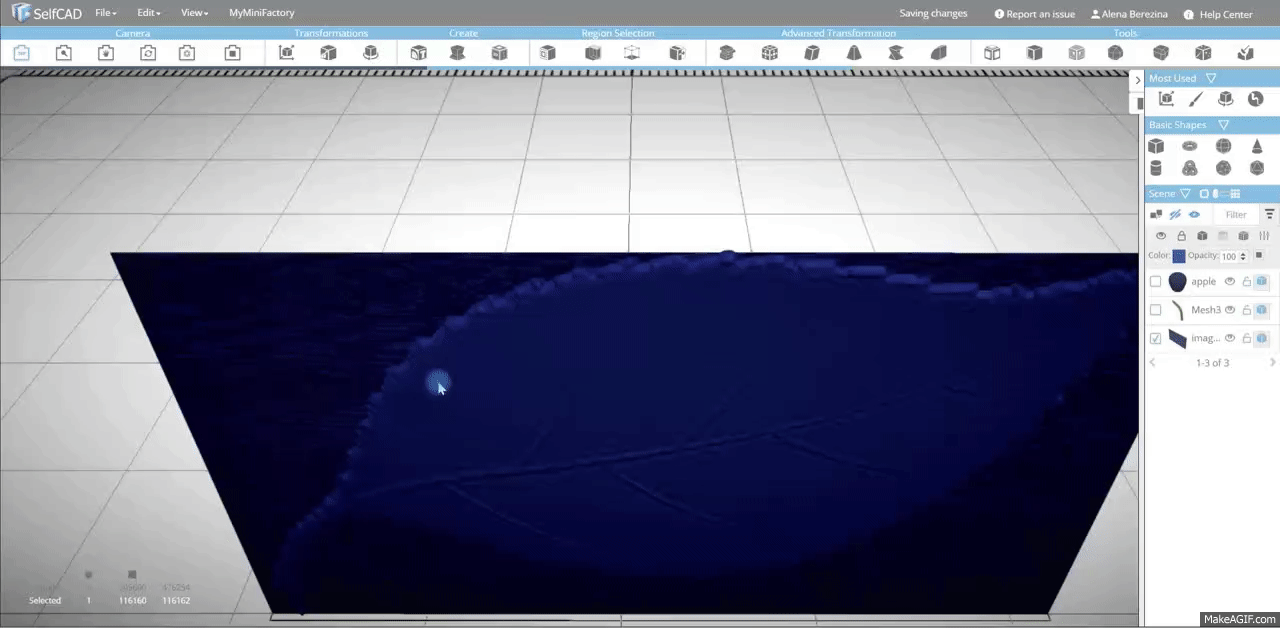Select the taper tool in Advanced Transformation
Viewport: 1280px width, 628px height.
pyautogui.click(x=854, y=53)
